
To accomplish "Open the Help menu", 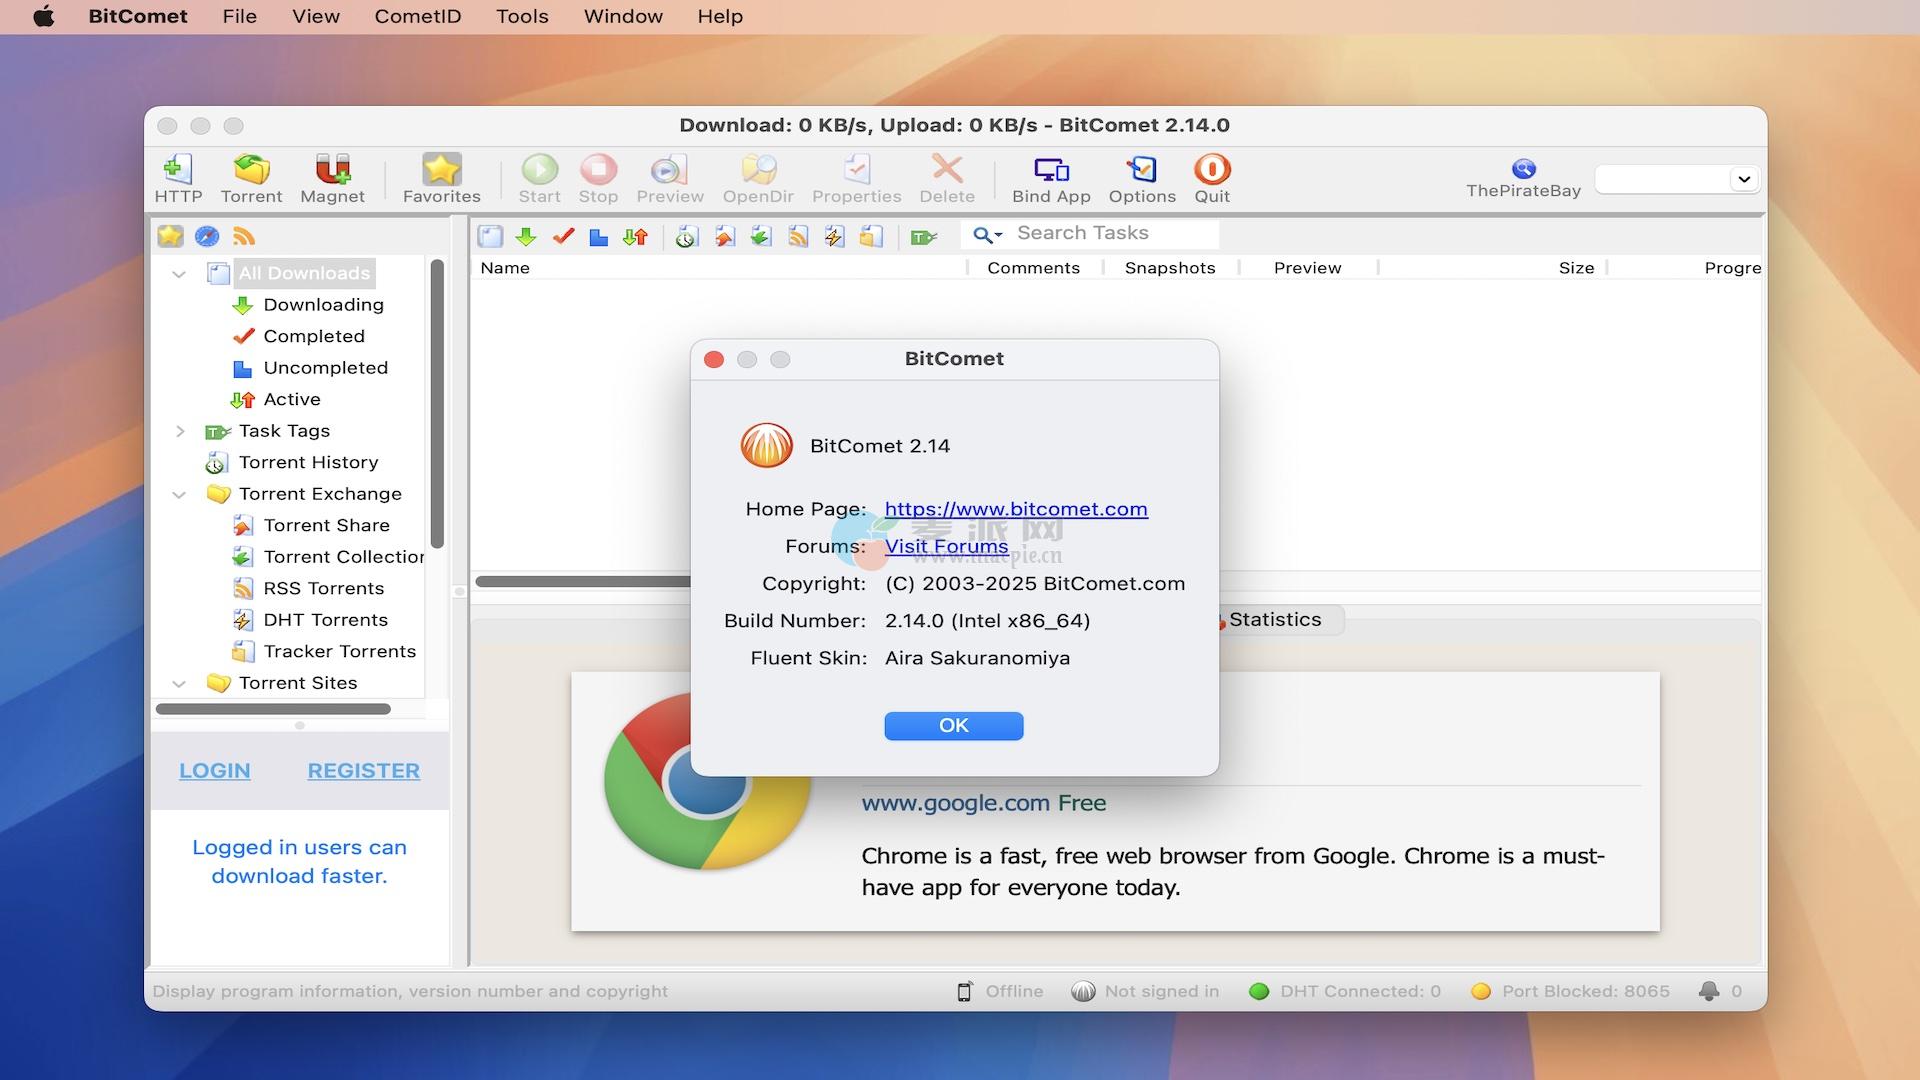I will pyautogui.click(x=720, y=16).
